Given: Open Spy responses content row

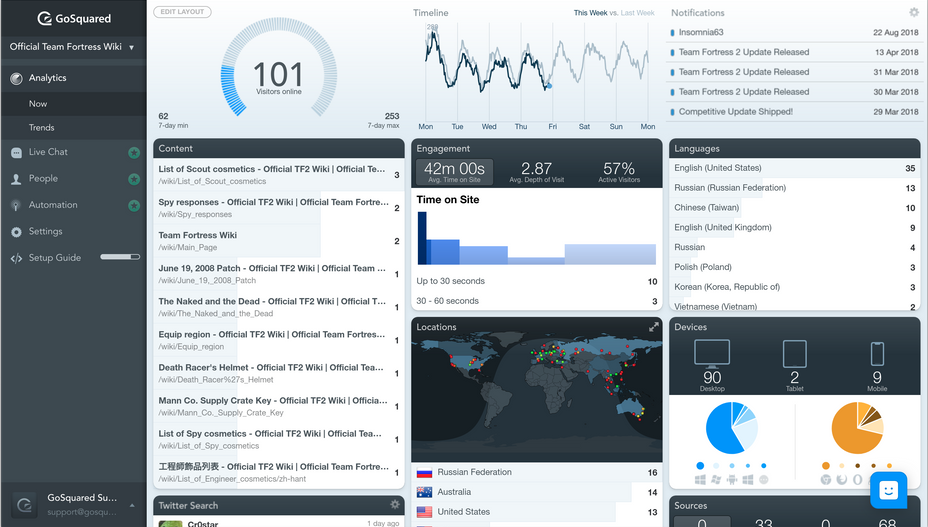Looking at the screenshot, I should pyautogui.click(x=278, y=208).
